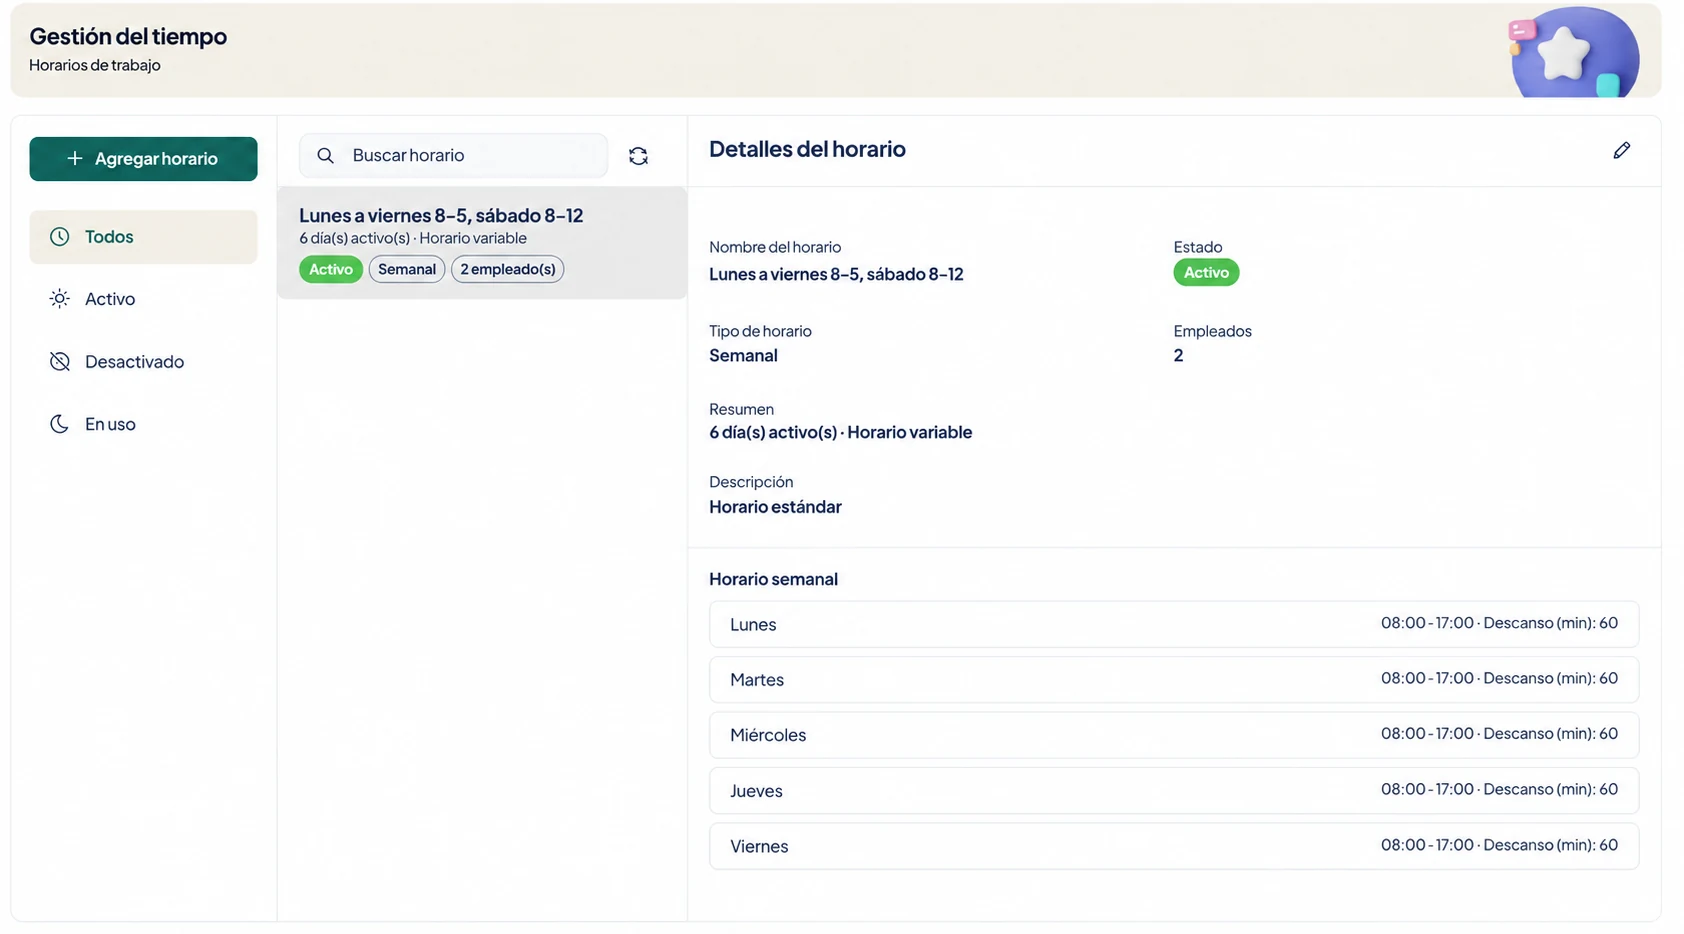This screenshot has height=934, width=1684.
Task: Select the Lunes schedule row
Action: coord(1174,624)
